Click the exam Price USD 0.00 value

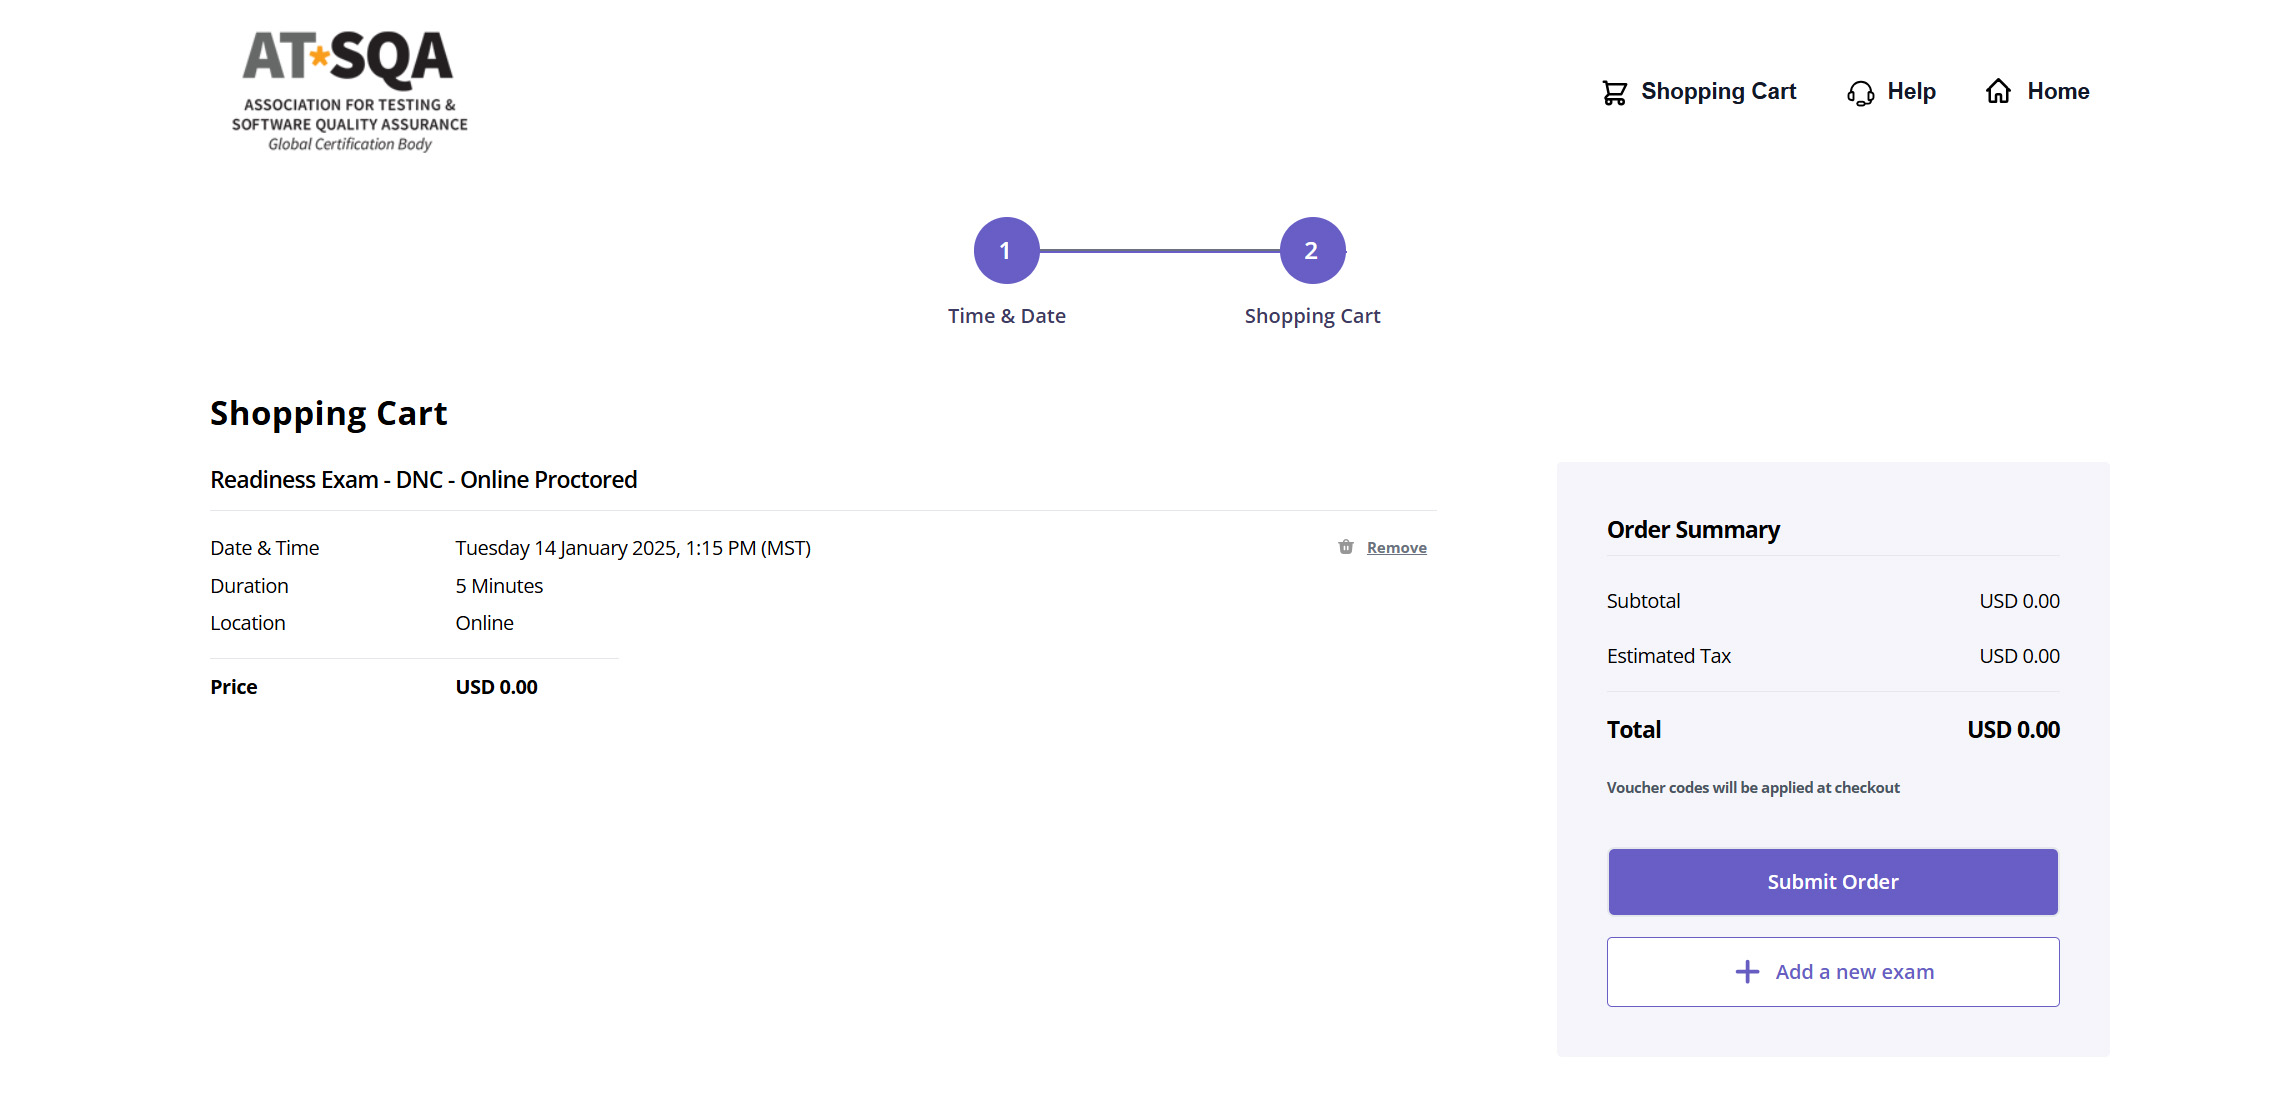pyautogui.click(x=496, y=687)
